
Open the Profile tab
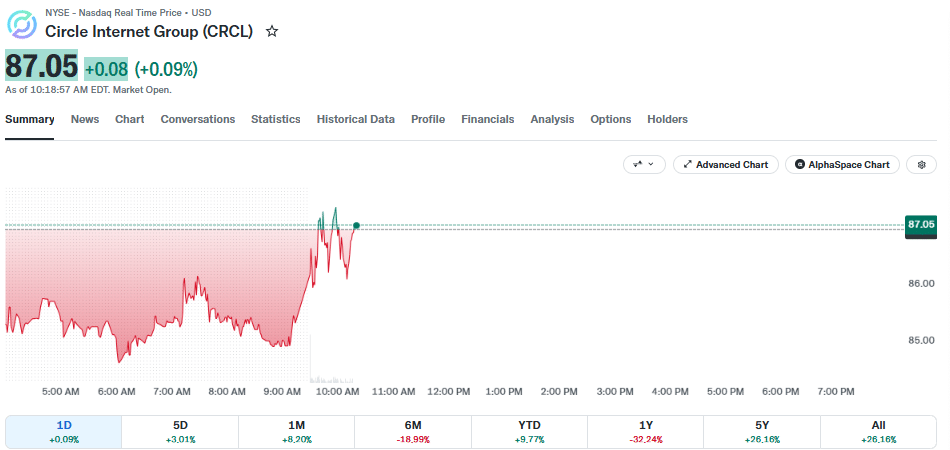(428, 119)
